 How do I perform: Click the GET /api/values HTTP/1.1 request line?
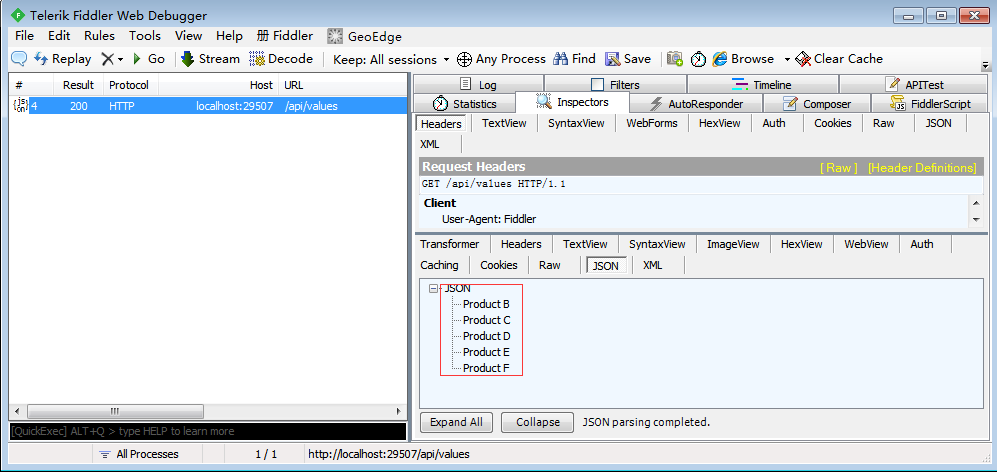(x=493, y=184)
